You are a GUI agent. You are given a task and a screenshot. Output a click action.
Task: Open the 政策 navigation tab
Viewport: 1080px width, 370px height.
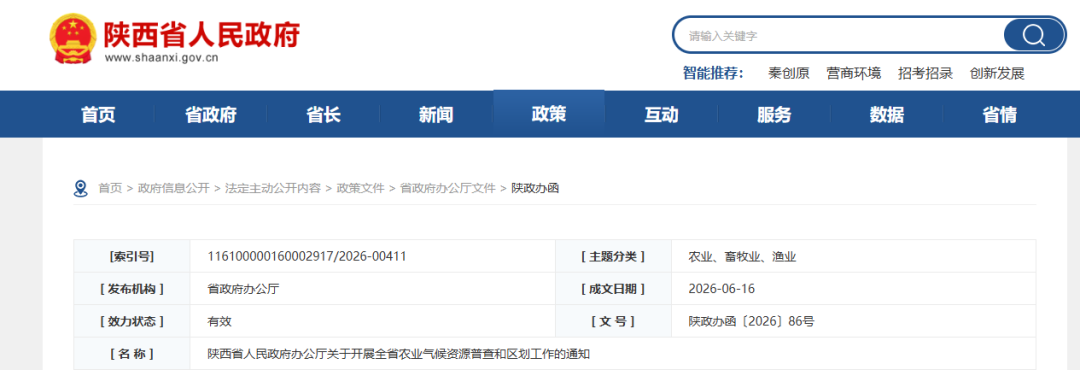(549, 114)
